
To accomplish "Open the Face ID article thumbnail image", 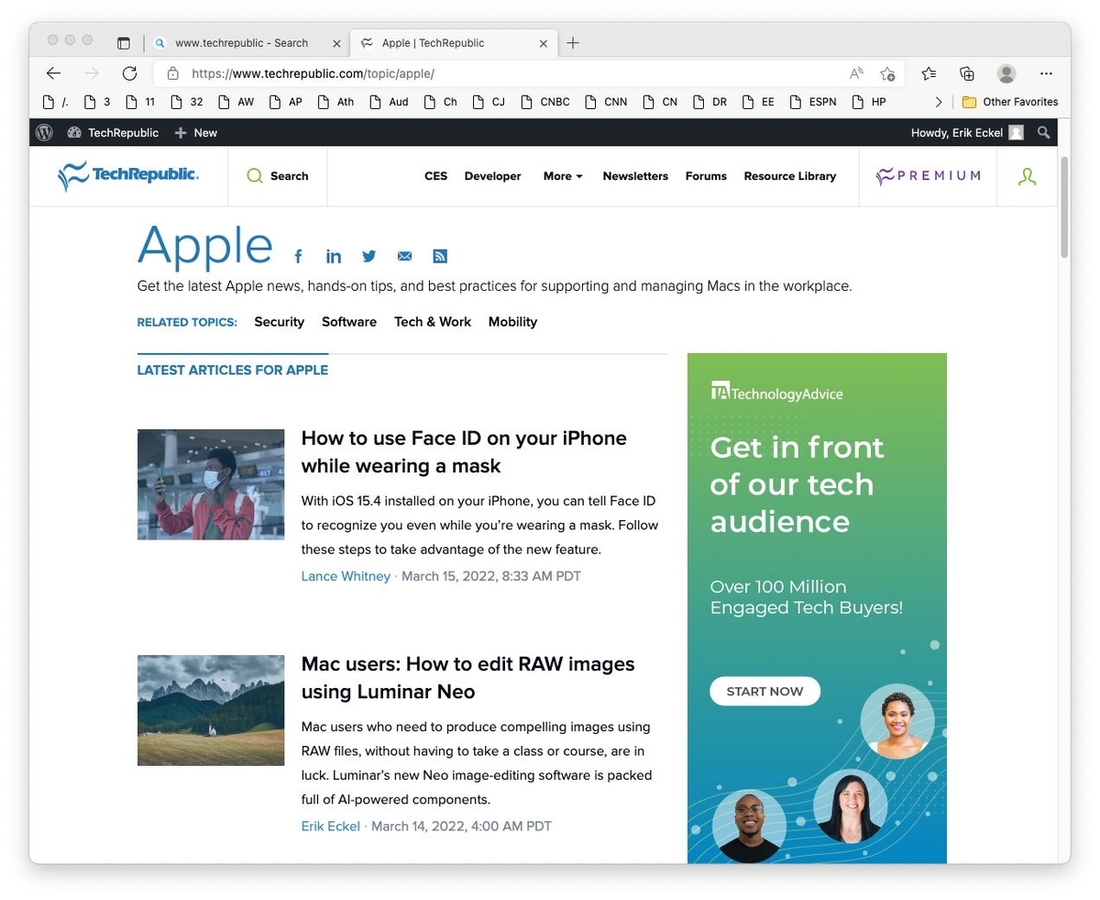I will pyautogui.click(x=210, y=484).
